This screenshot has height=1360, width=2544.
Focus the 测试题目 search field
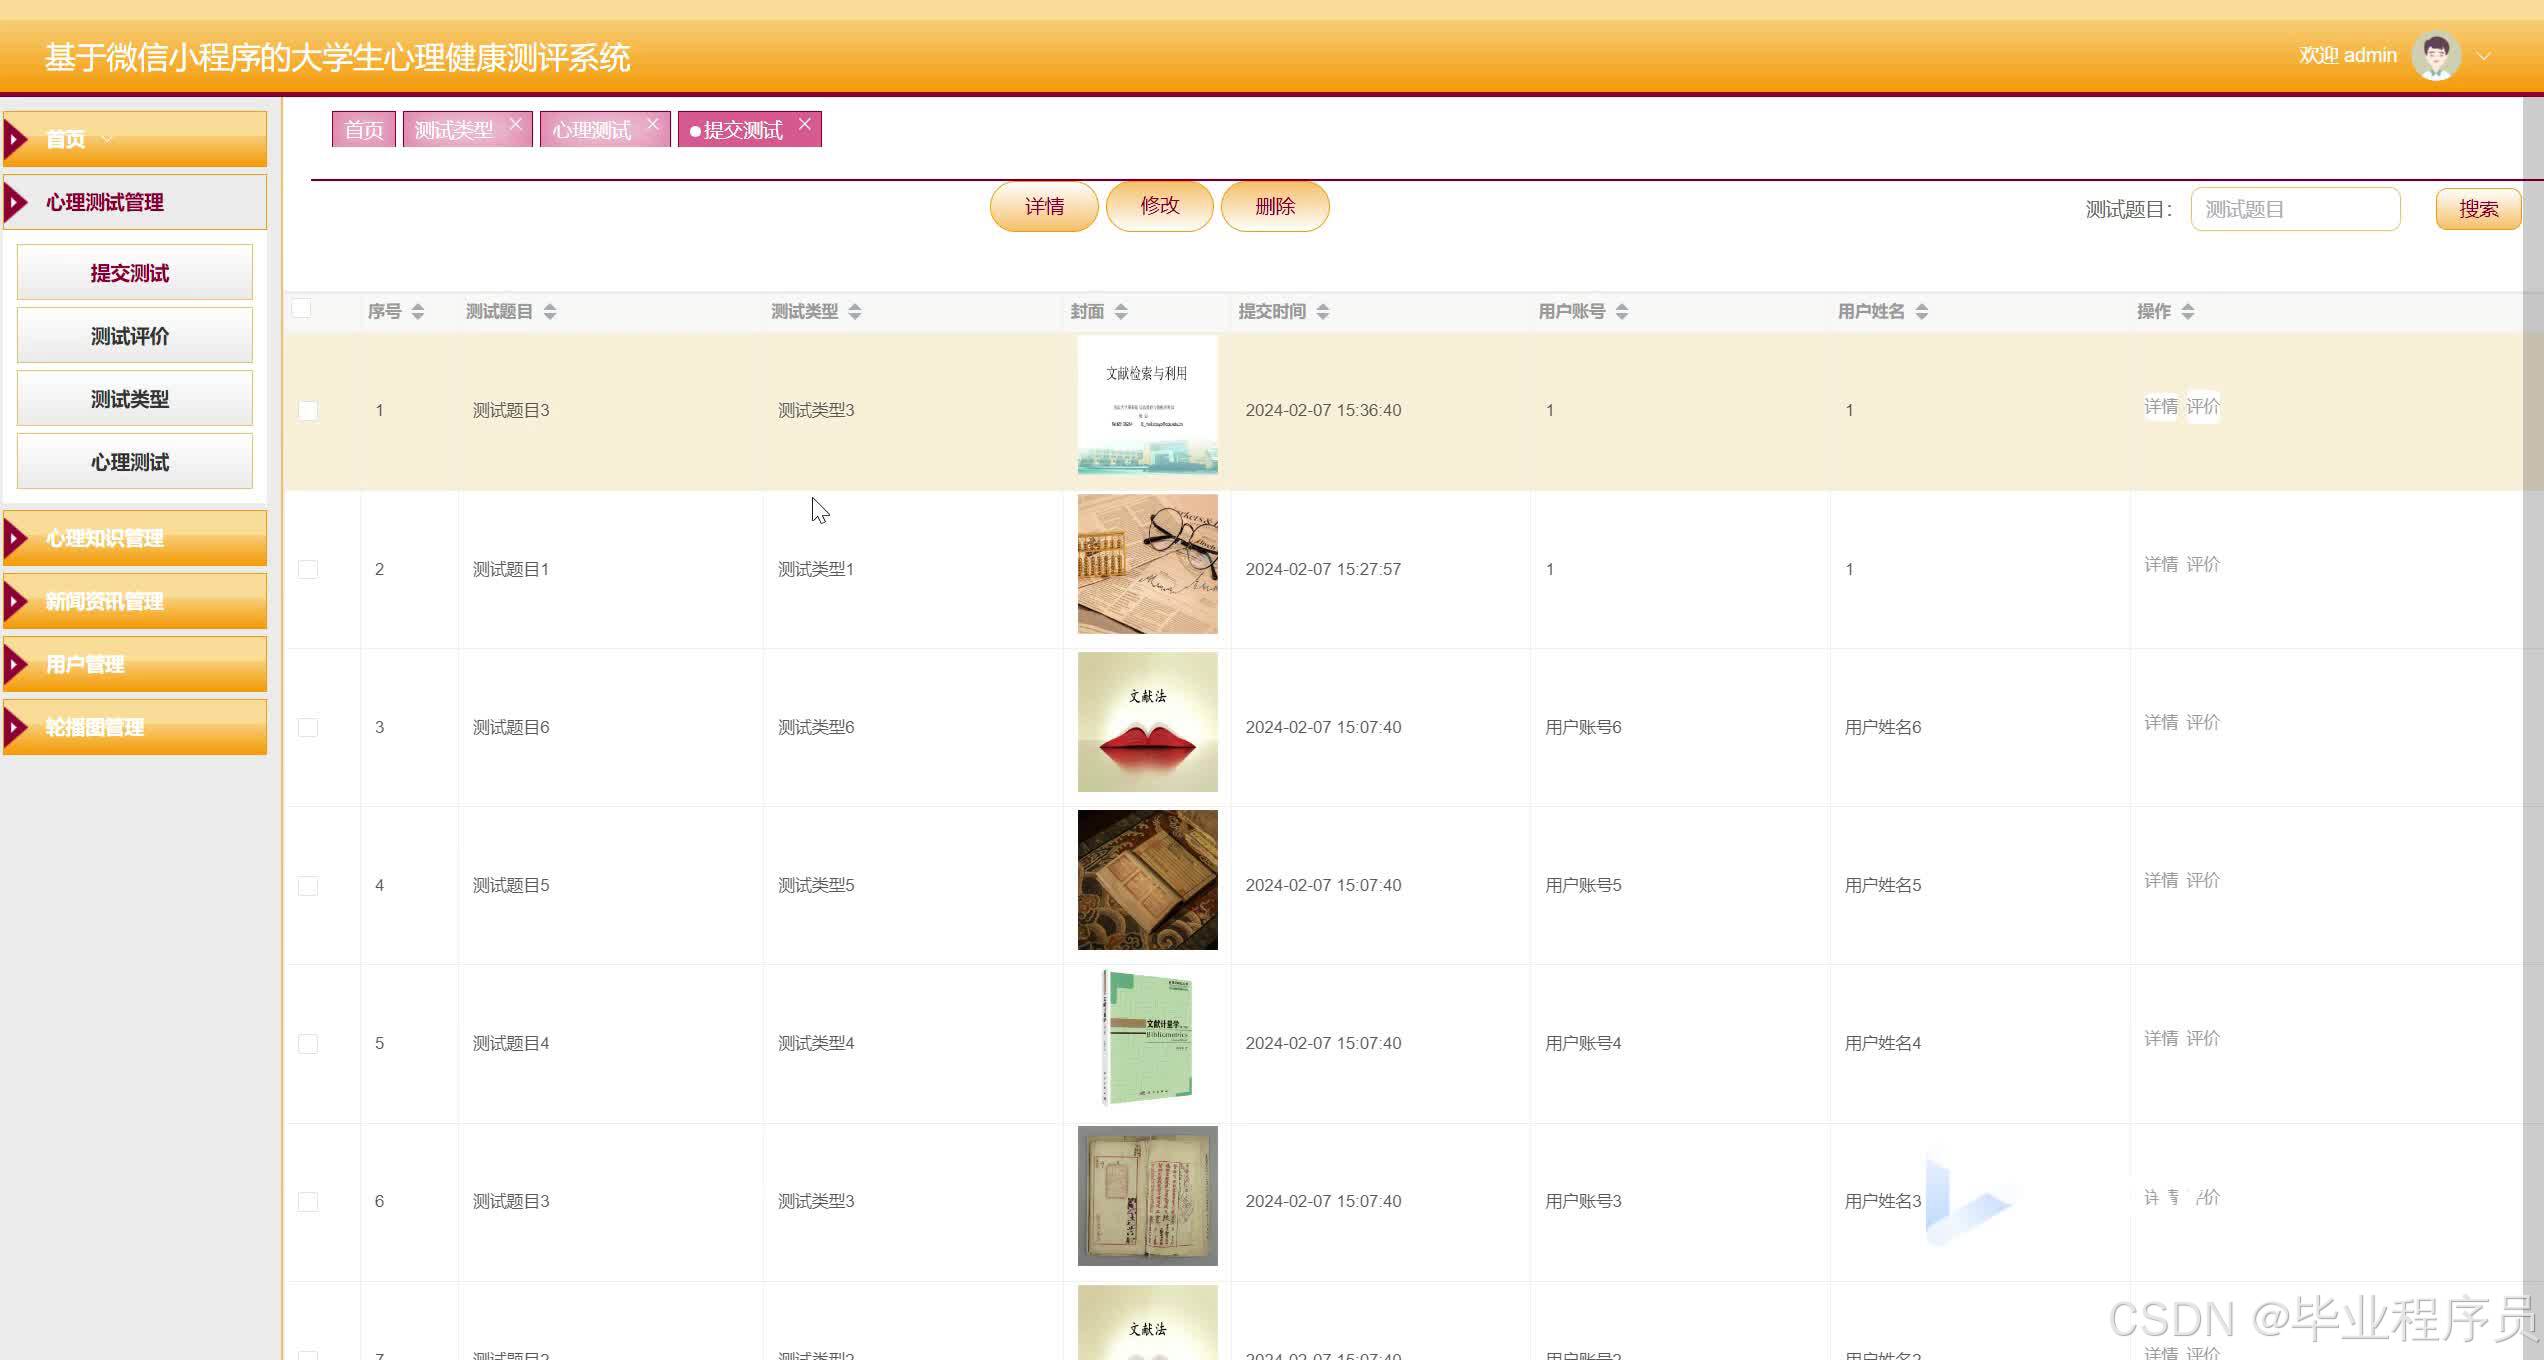click(x=2295, y=209)
